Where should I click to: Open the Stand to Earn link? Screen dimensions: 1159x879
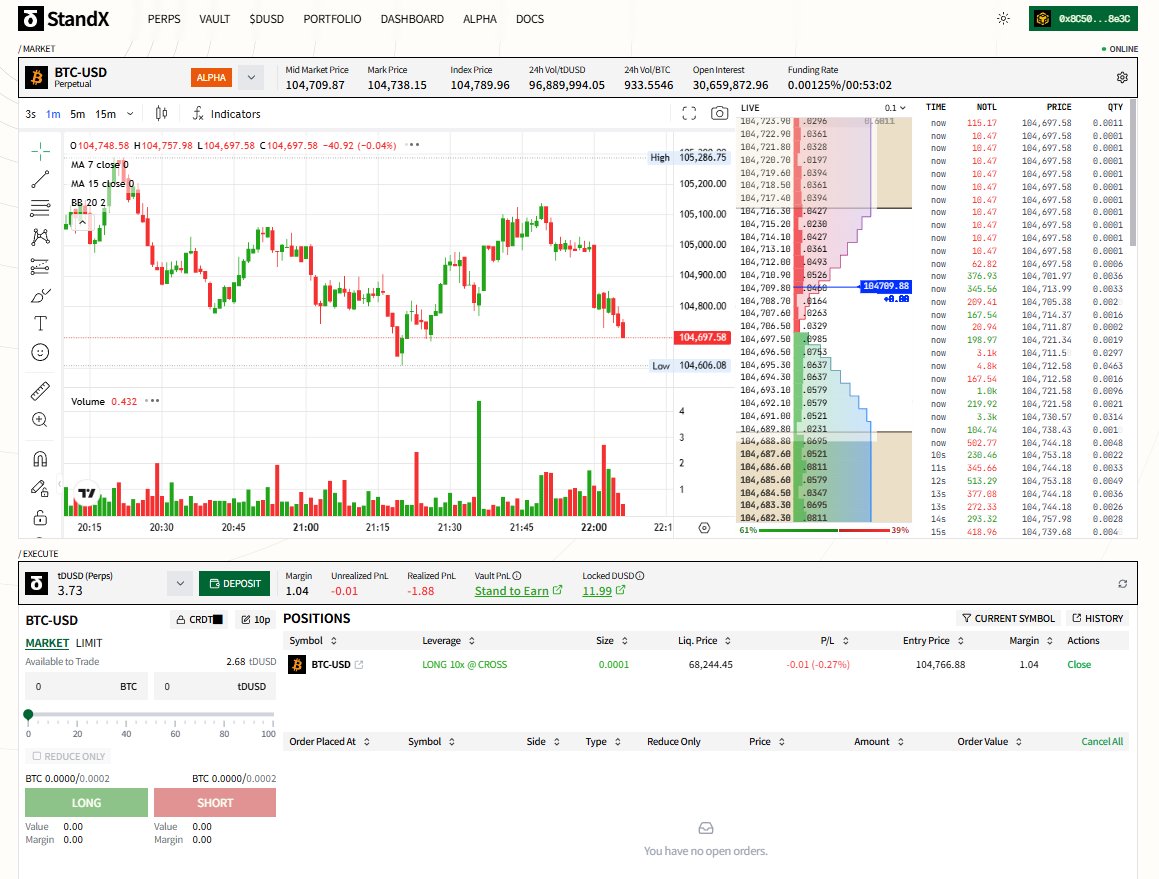[518, 591]
